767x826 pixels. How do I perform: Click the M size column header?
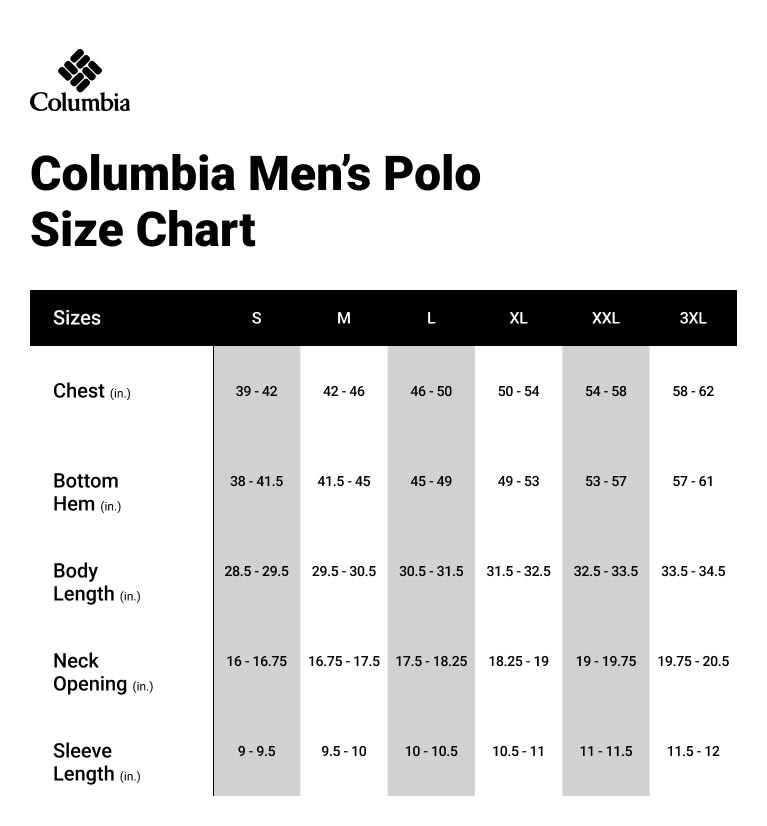344,318
